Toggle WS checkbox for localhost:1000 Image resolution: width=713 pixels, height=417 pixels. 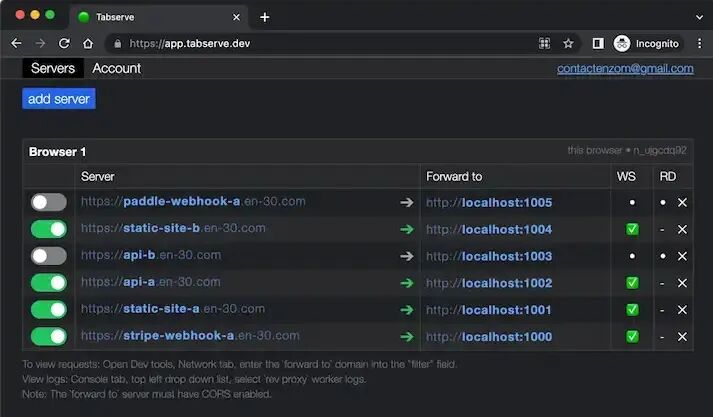[632, 337]
